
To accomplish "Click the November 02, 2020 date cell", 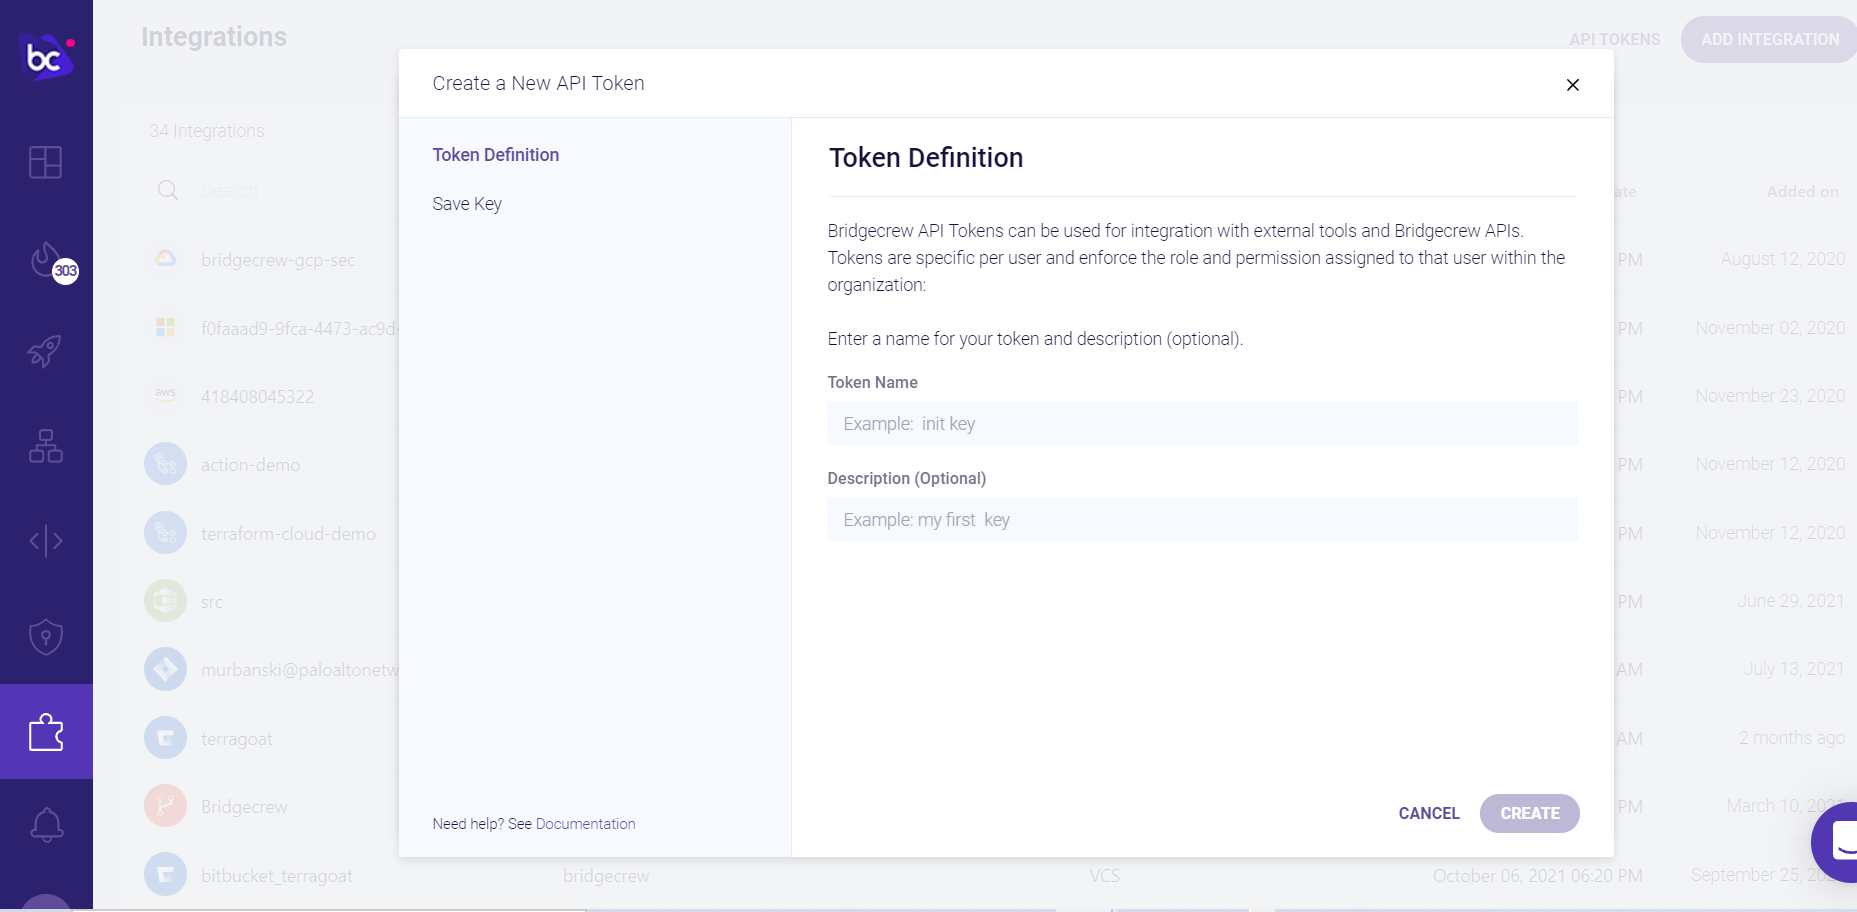I will [1770, 328].
